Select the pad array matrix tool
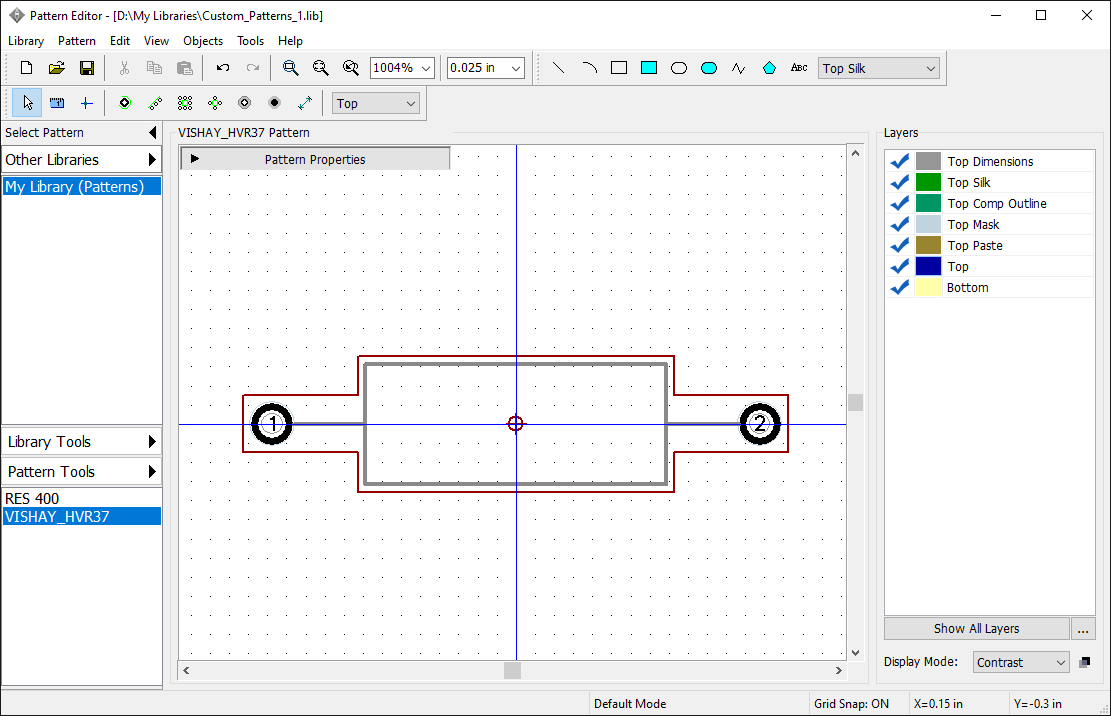Image resolution: width=1111 pixels, height=716 pixels. coord(185,103)
